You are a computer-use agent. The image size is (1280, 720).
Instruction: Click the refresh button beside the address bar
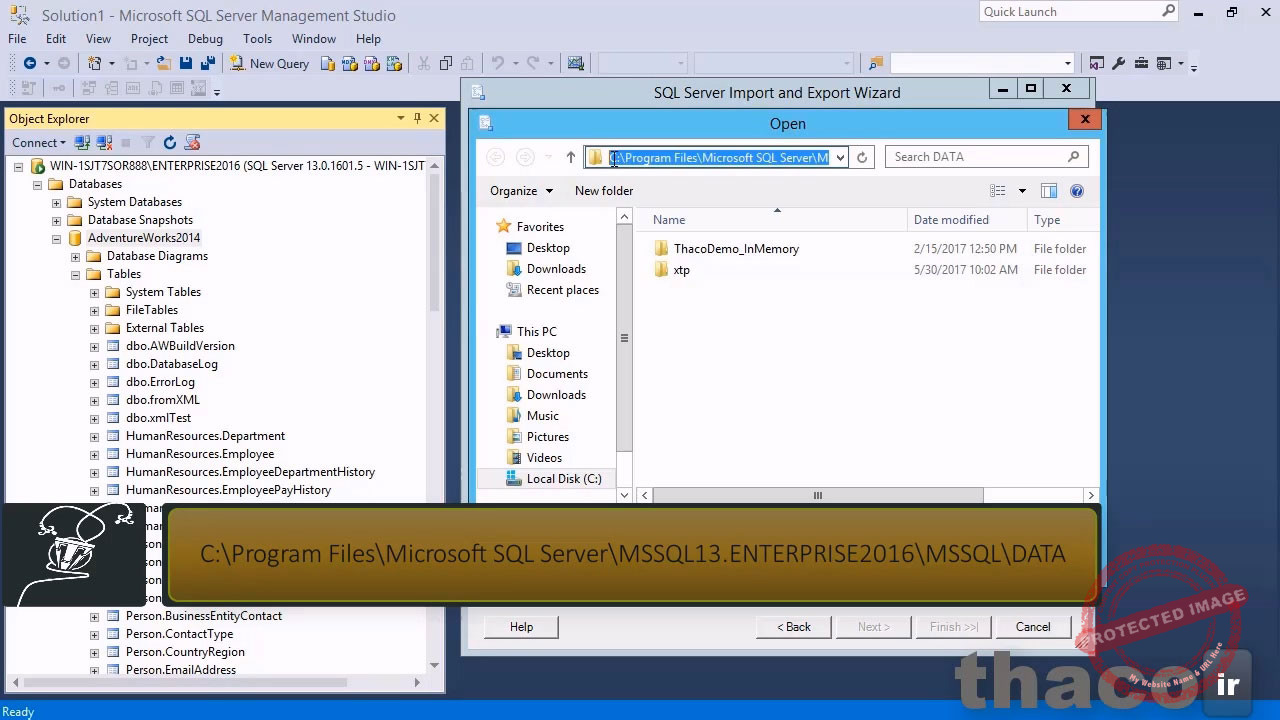[862, 157]
